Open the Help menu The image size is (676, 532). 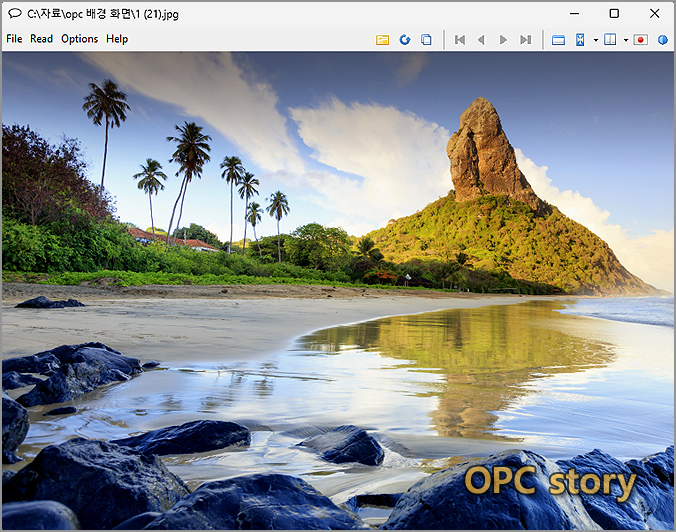click(117, 39)
